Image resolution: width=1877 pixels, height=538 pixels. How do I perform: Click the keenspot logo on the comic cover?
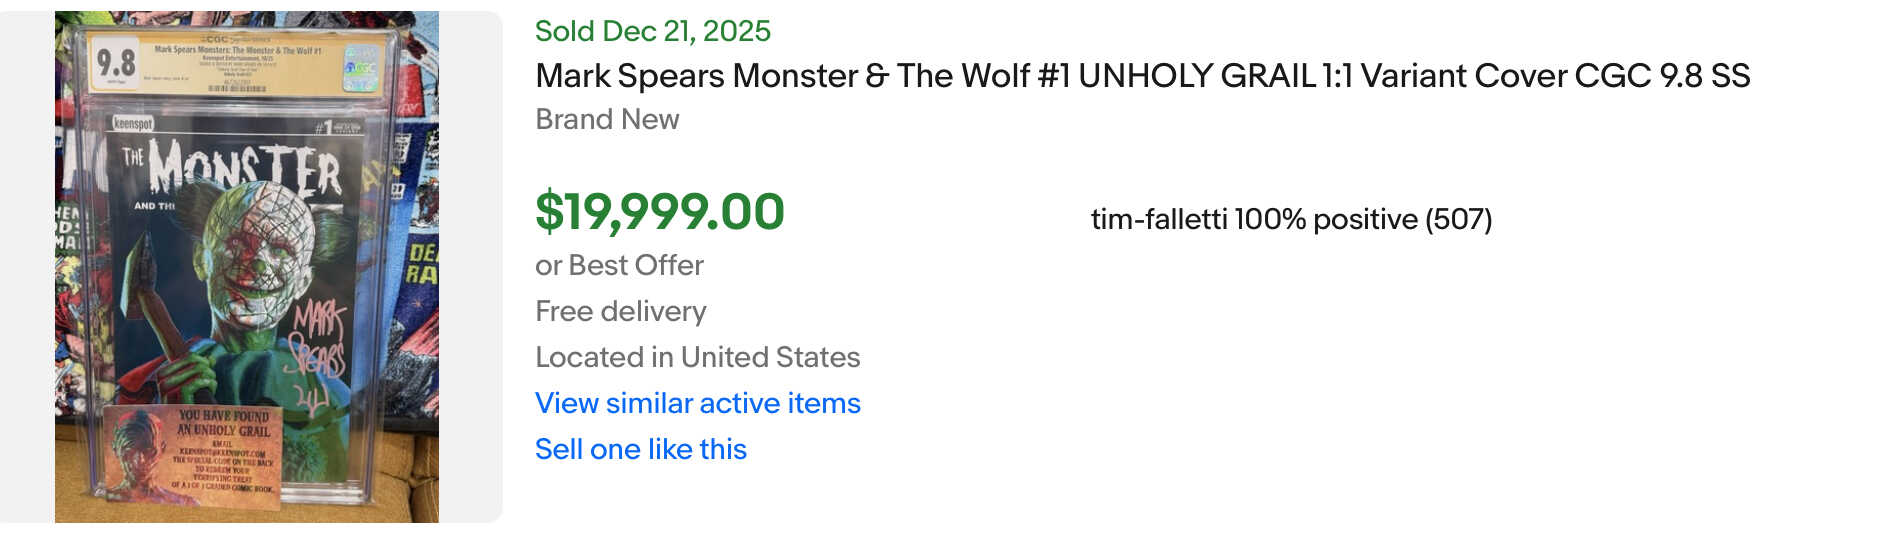click(x=133, y=123)
